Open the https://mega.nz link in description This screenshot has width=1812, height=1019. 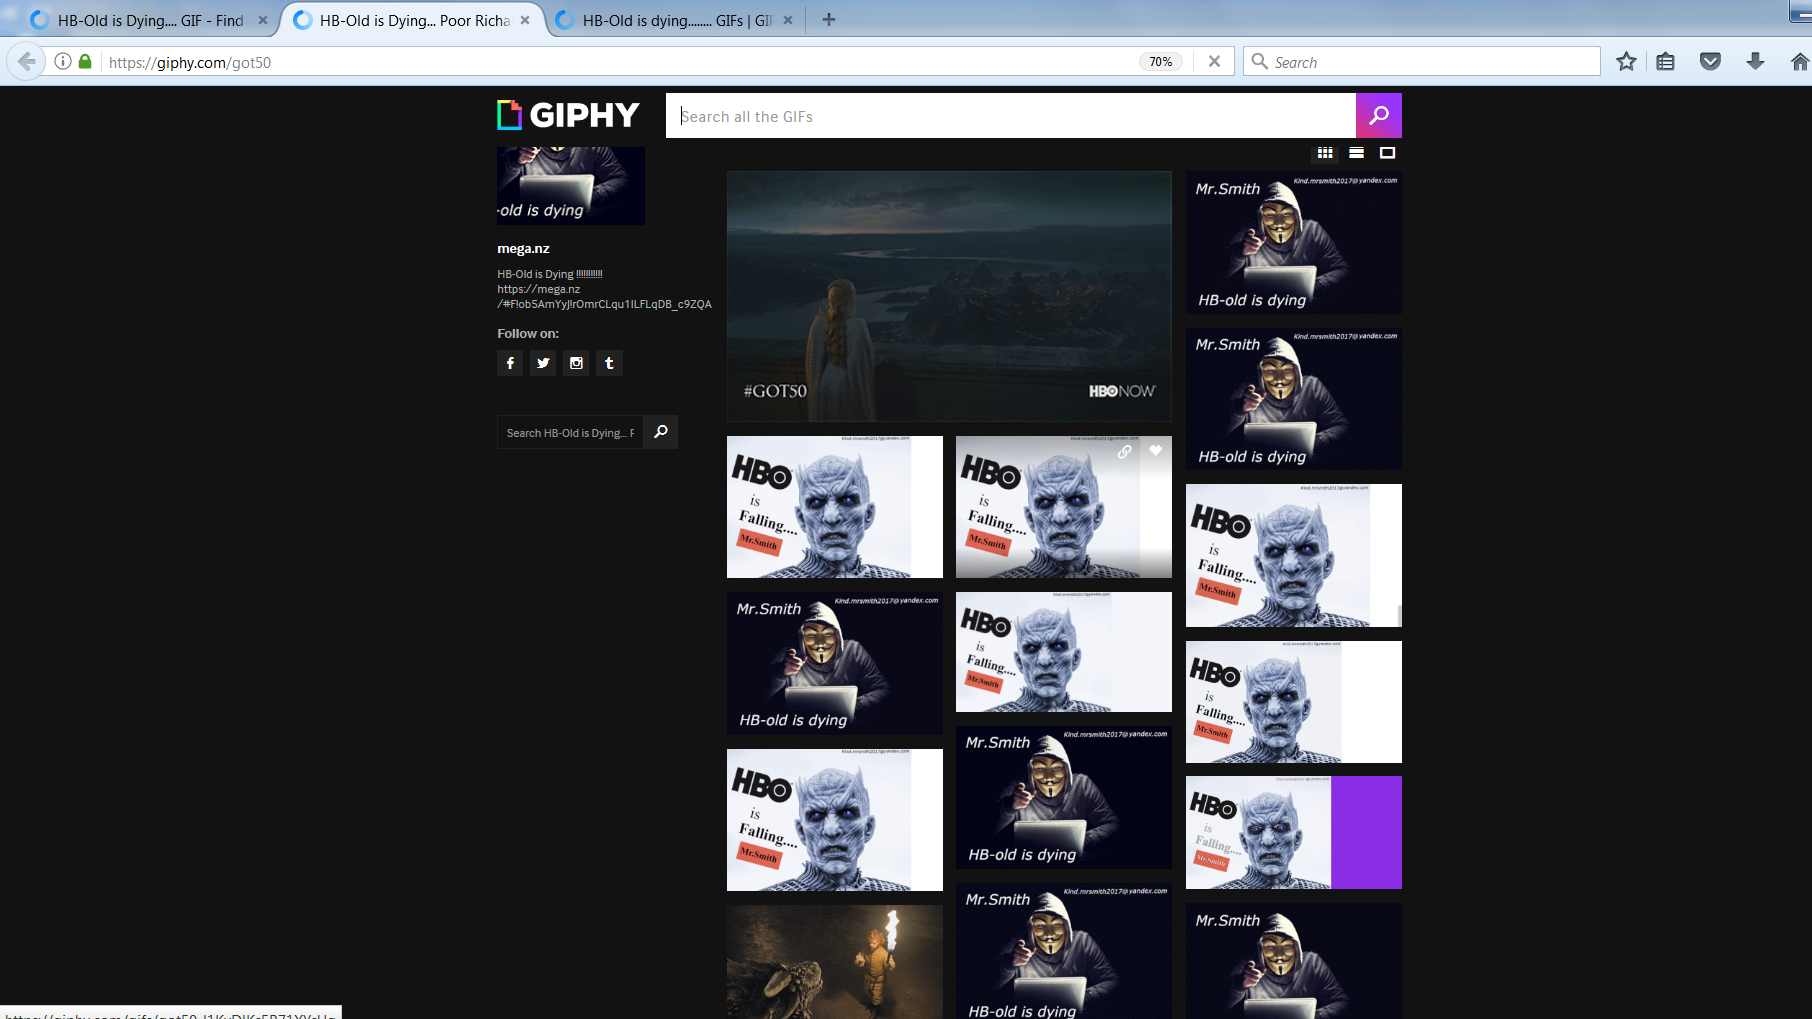click(604, 296)
